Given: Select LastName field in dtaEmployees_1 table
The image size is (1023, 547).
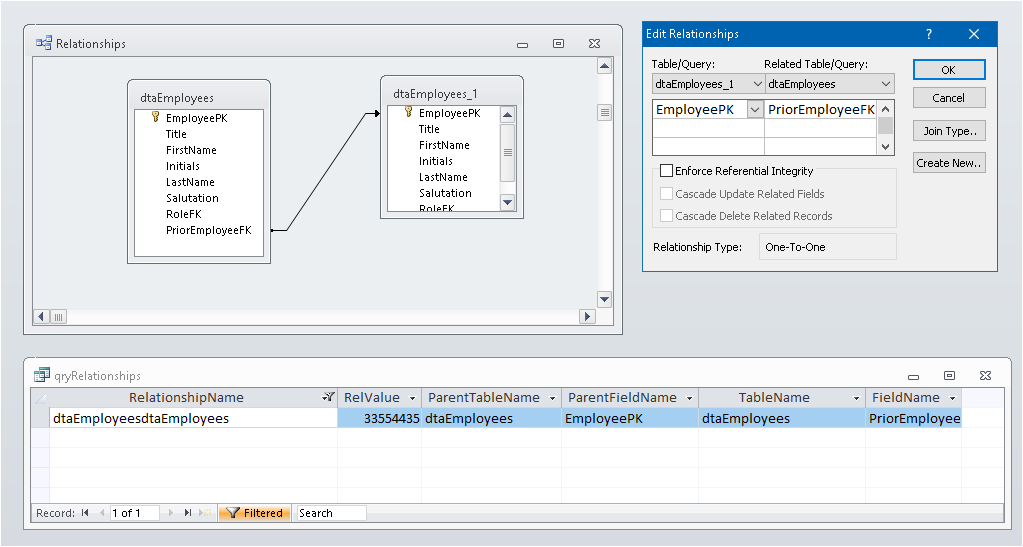Looking at the screenshot, I should pos(443,177).
